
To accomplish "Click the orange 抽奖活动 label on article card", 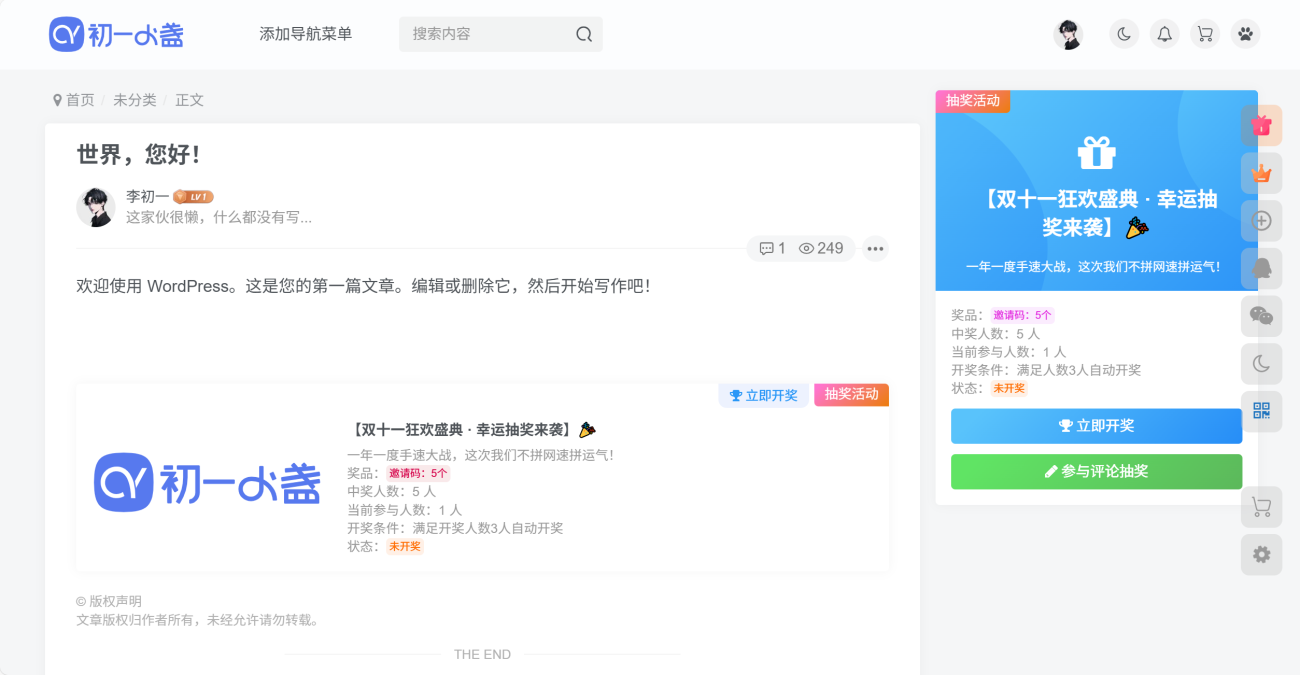I will point(851,394).
